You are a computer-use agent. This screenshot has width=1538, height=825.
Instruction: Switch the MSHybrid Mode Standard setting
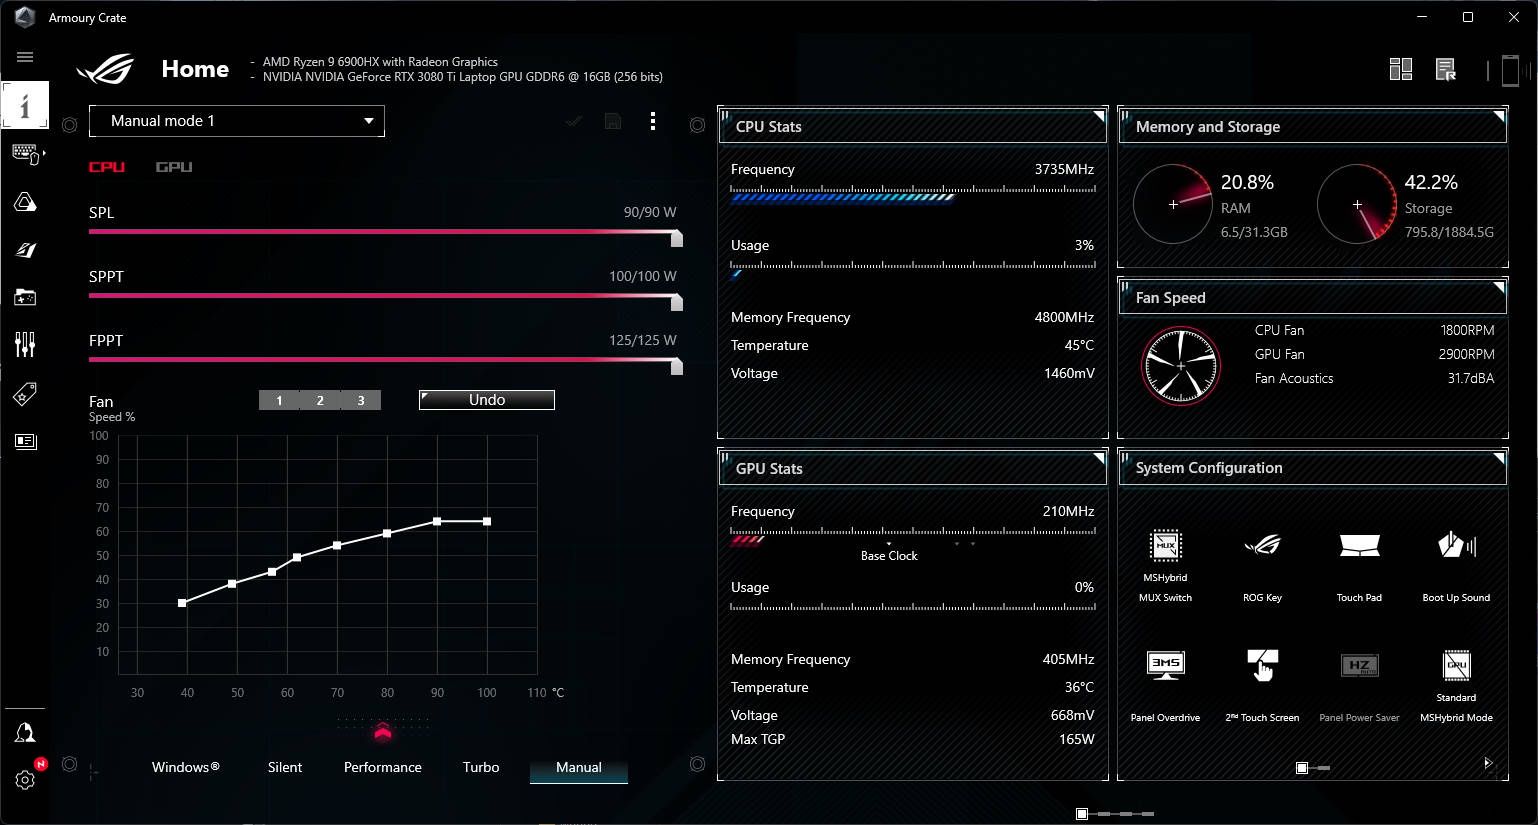pyautogui.click(x=1456, y=665)
